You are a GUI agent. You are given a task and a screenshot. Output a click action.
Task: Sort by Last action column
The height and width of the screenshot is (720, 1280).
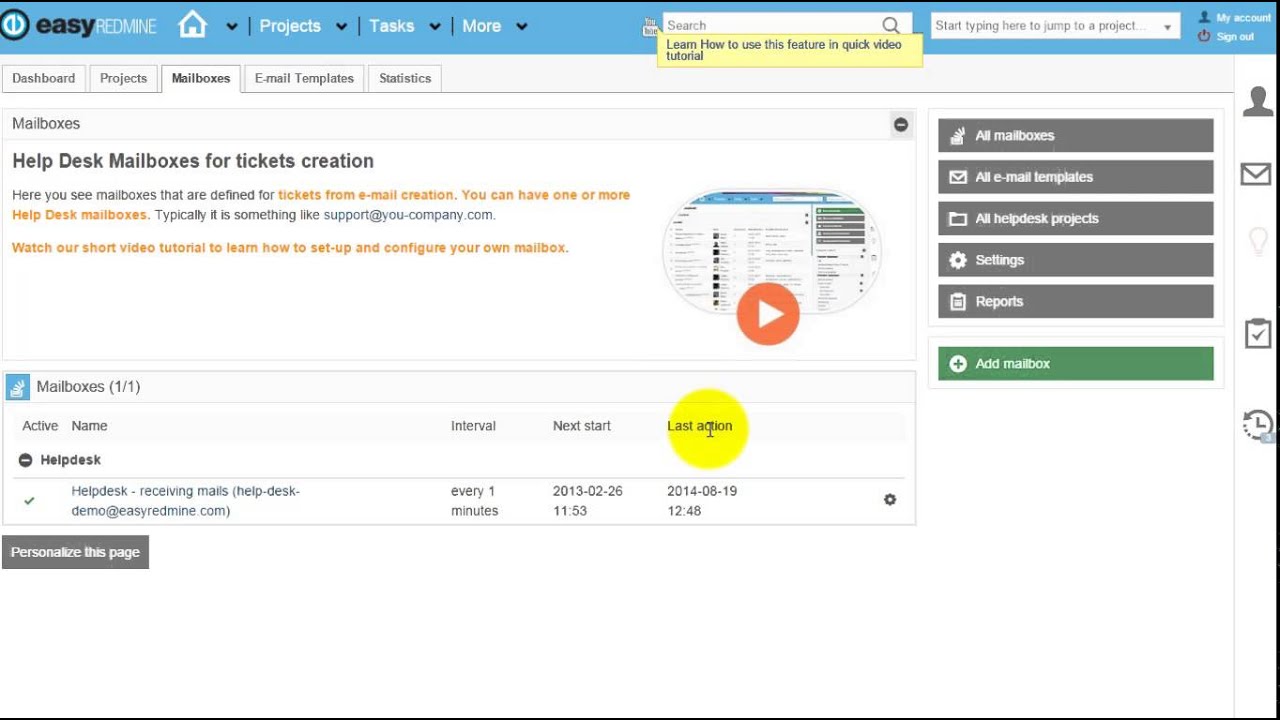click(700, 426)
